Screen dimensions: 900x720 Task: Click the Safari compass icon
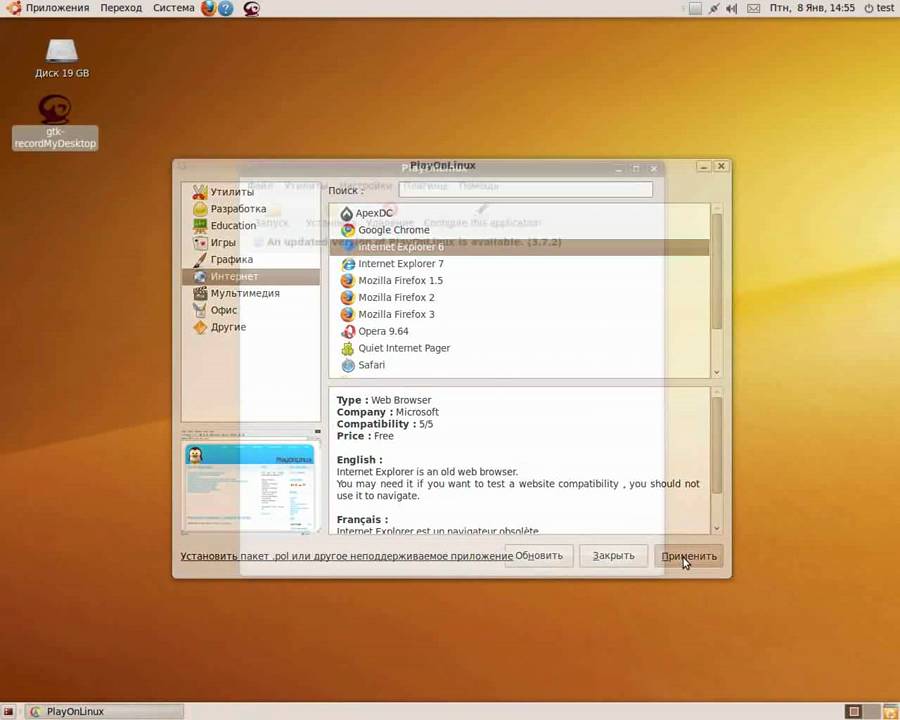click(x=348, y=365)
